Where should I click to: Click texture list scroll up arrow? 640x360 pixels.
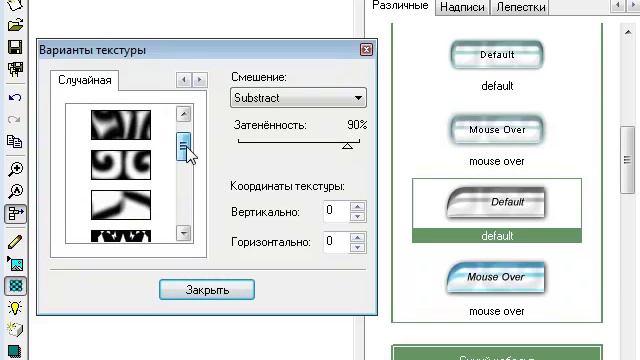tap(184, 114)
